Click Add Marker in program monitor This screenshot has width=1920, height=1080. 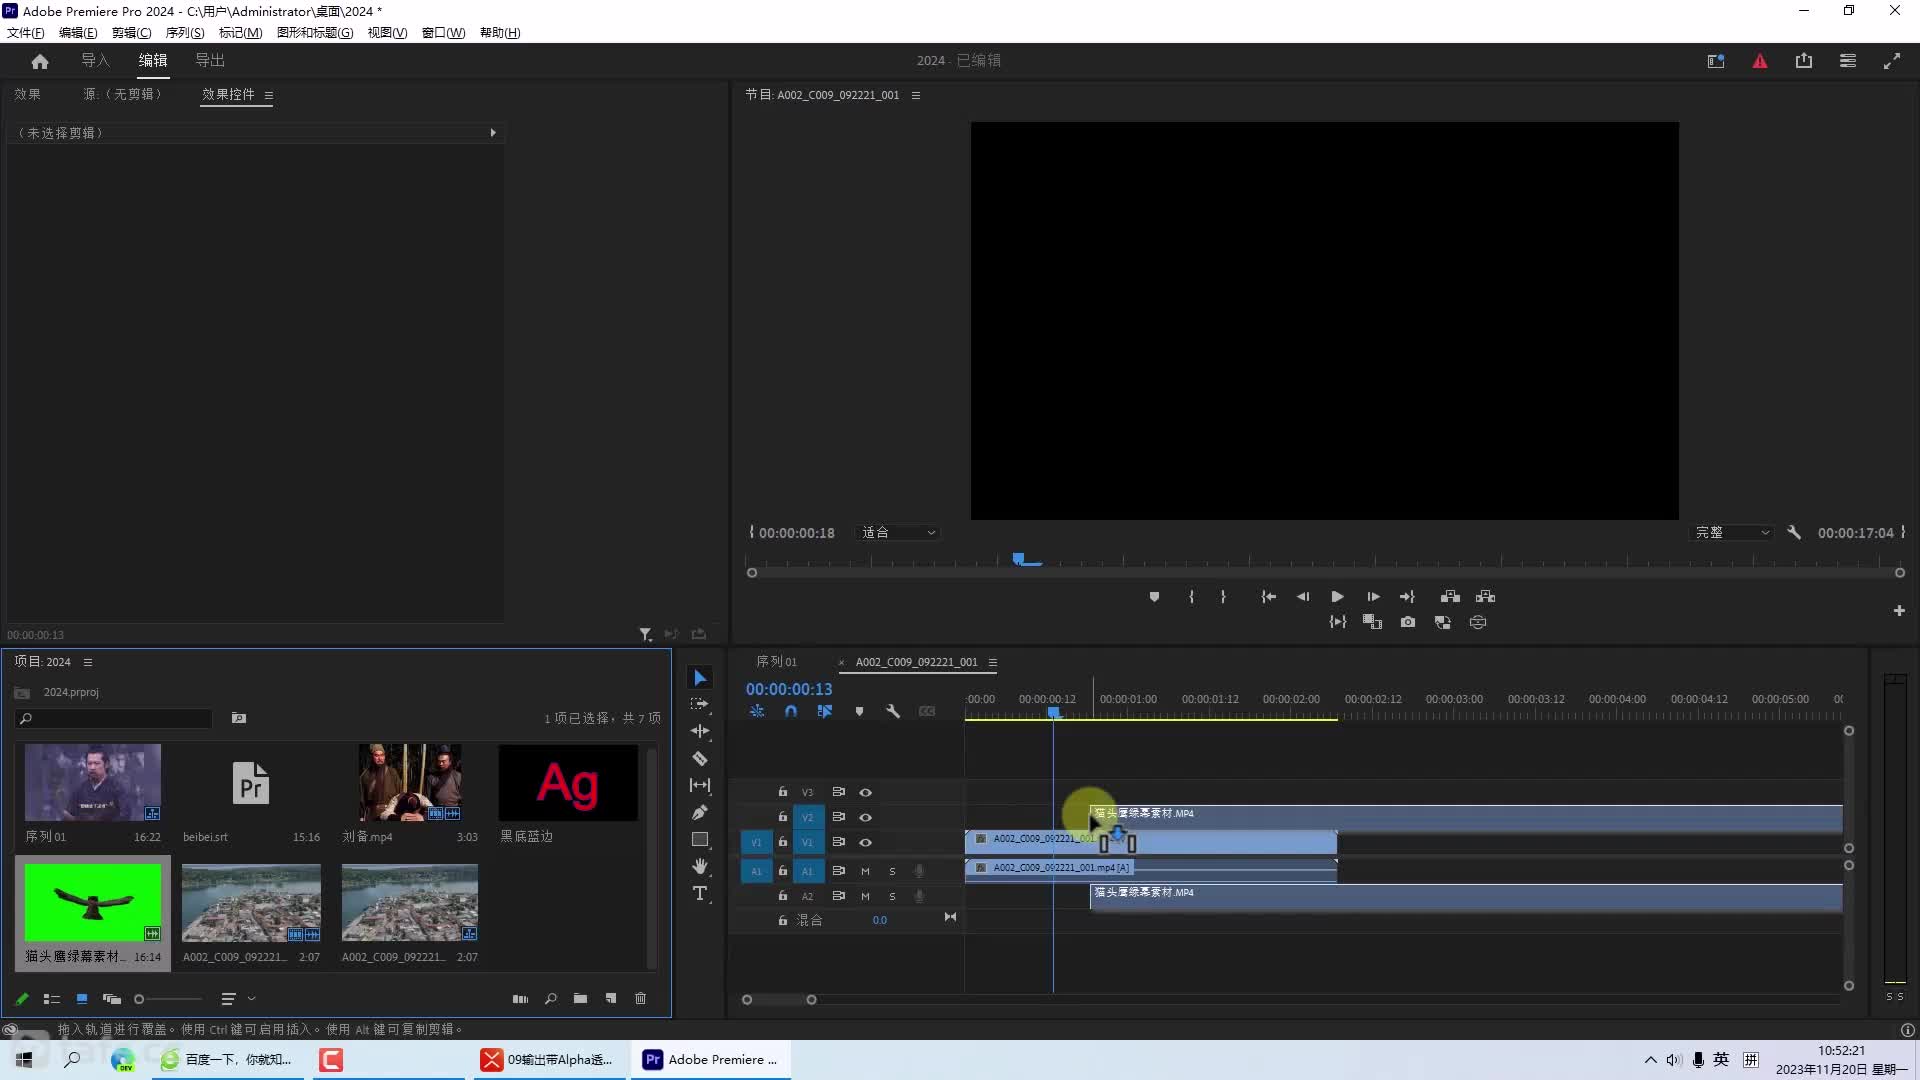coord(1154,596)
